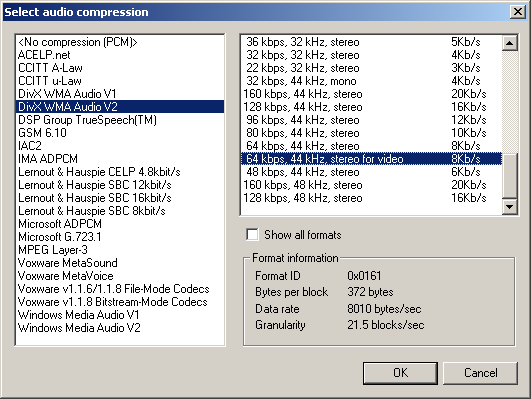The height and width of the screenshot is (399, 531).
Task: Select the IAC2 codec
Action: 120,146
